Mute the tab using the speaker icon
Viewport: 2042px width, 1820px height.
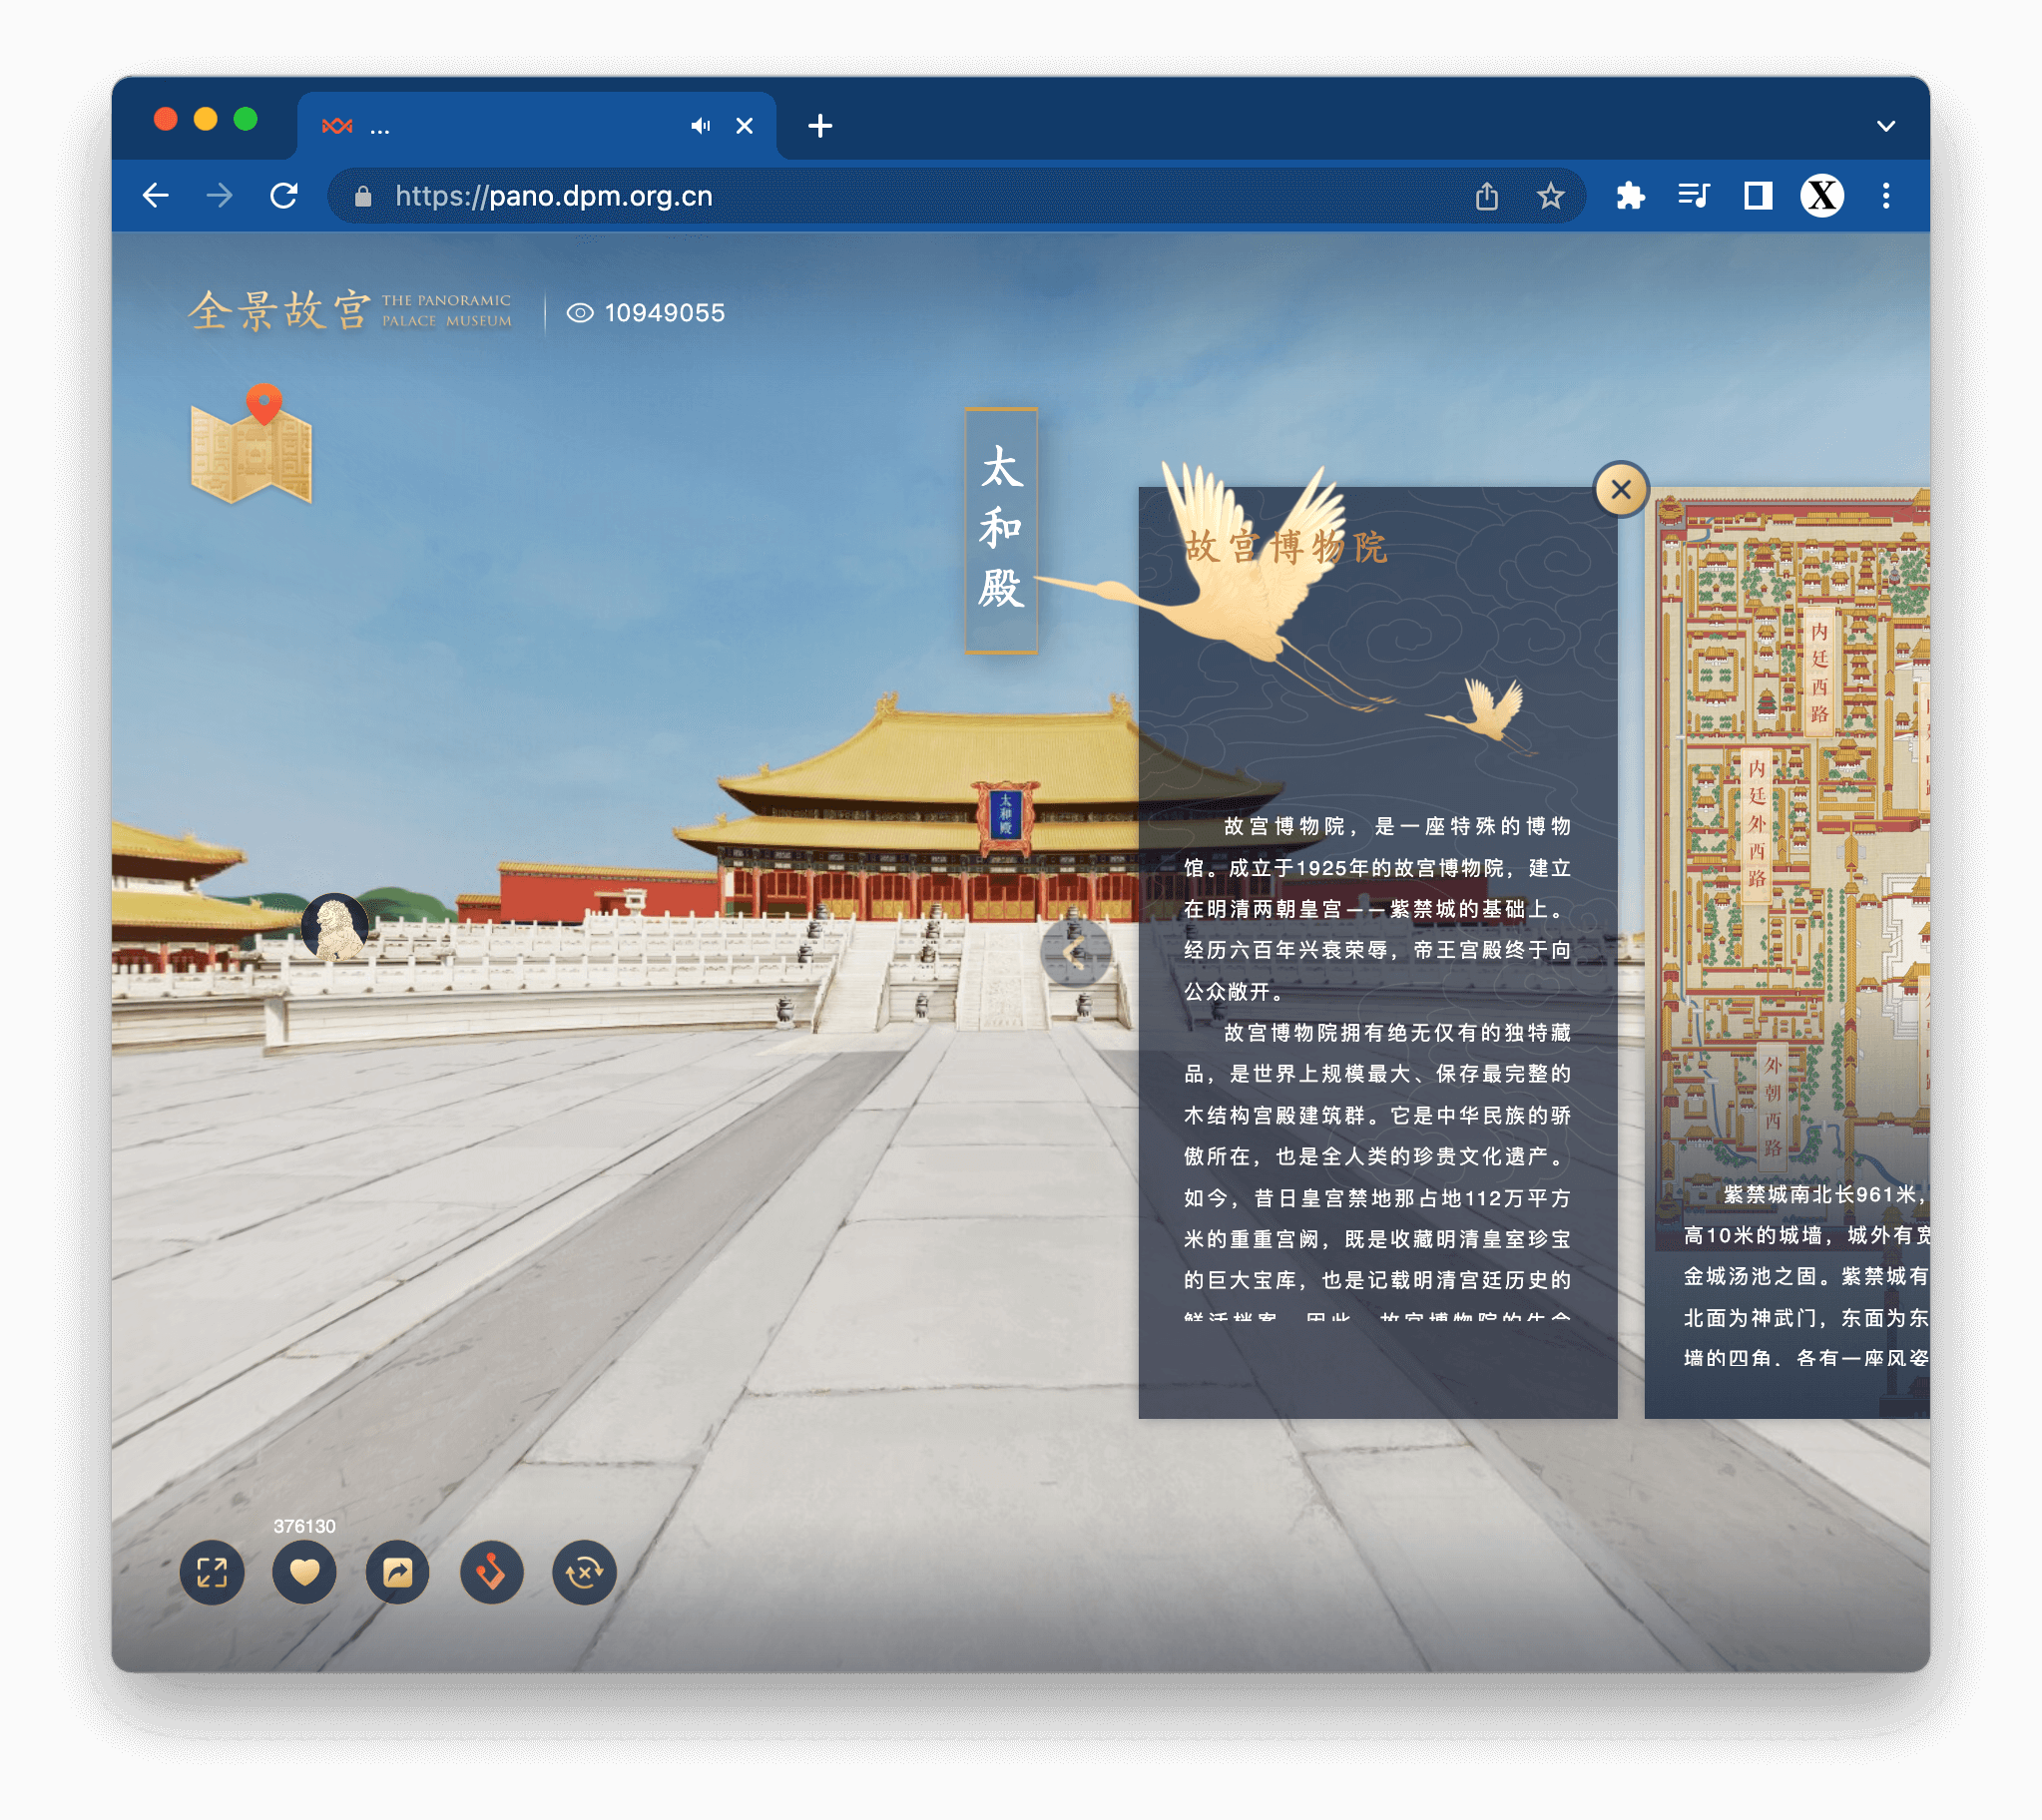click(x=701, y=126)
